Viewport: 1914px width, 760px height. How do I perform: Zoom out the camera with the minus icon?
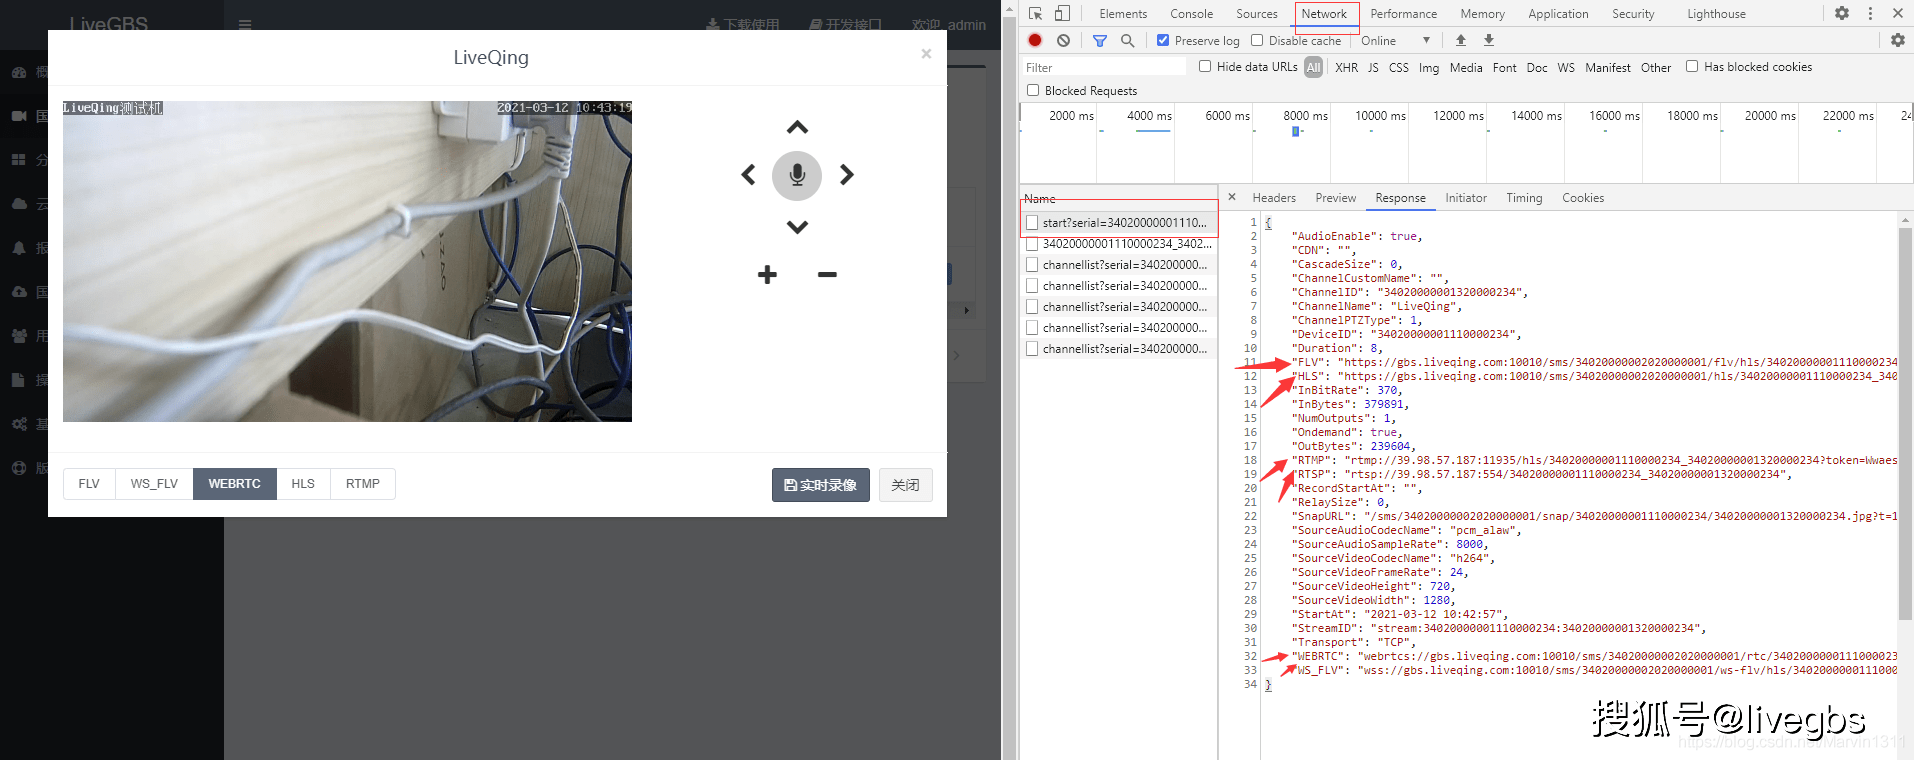[827, 275]
